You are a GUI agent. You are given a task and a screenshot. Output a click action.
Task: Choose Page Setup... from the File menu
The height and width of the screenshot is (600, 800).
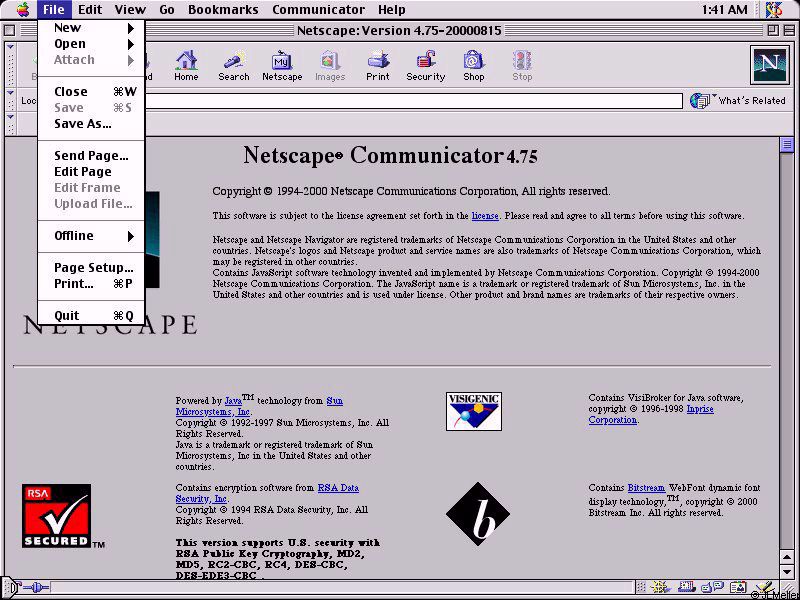coord(92,268)
